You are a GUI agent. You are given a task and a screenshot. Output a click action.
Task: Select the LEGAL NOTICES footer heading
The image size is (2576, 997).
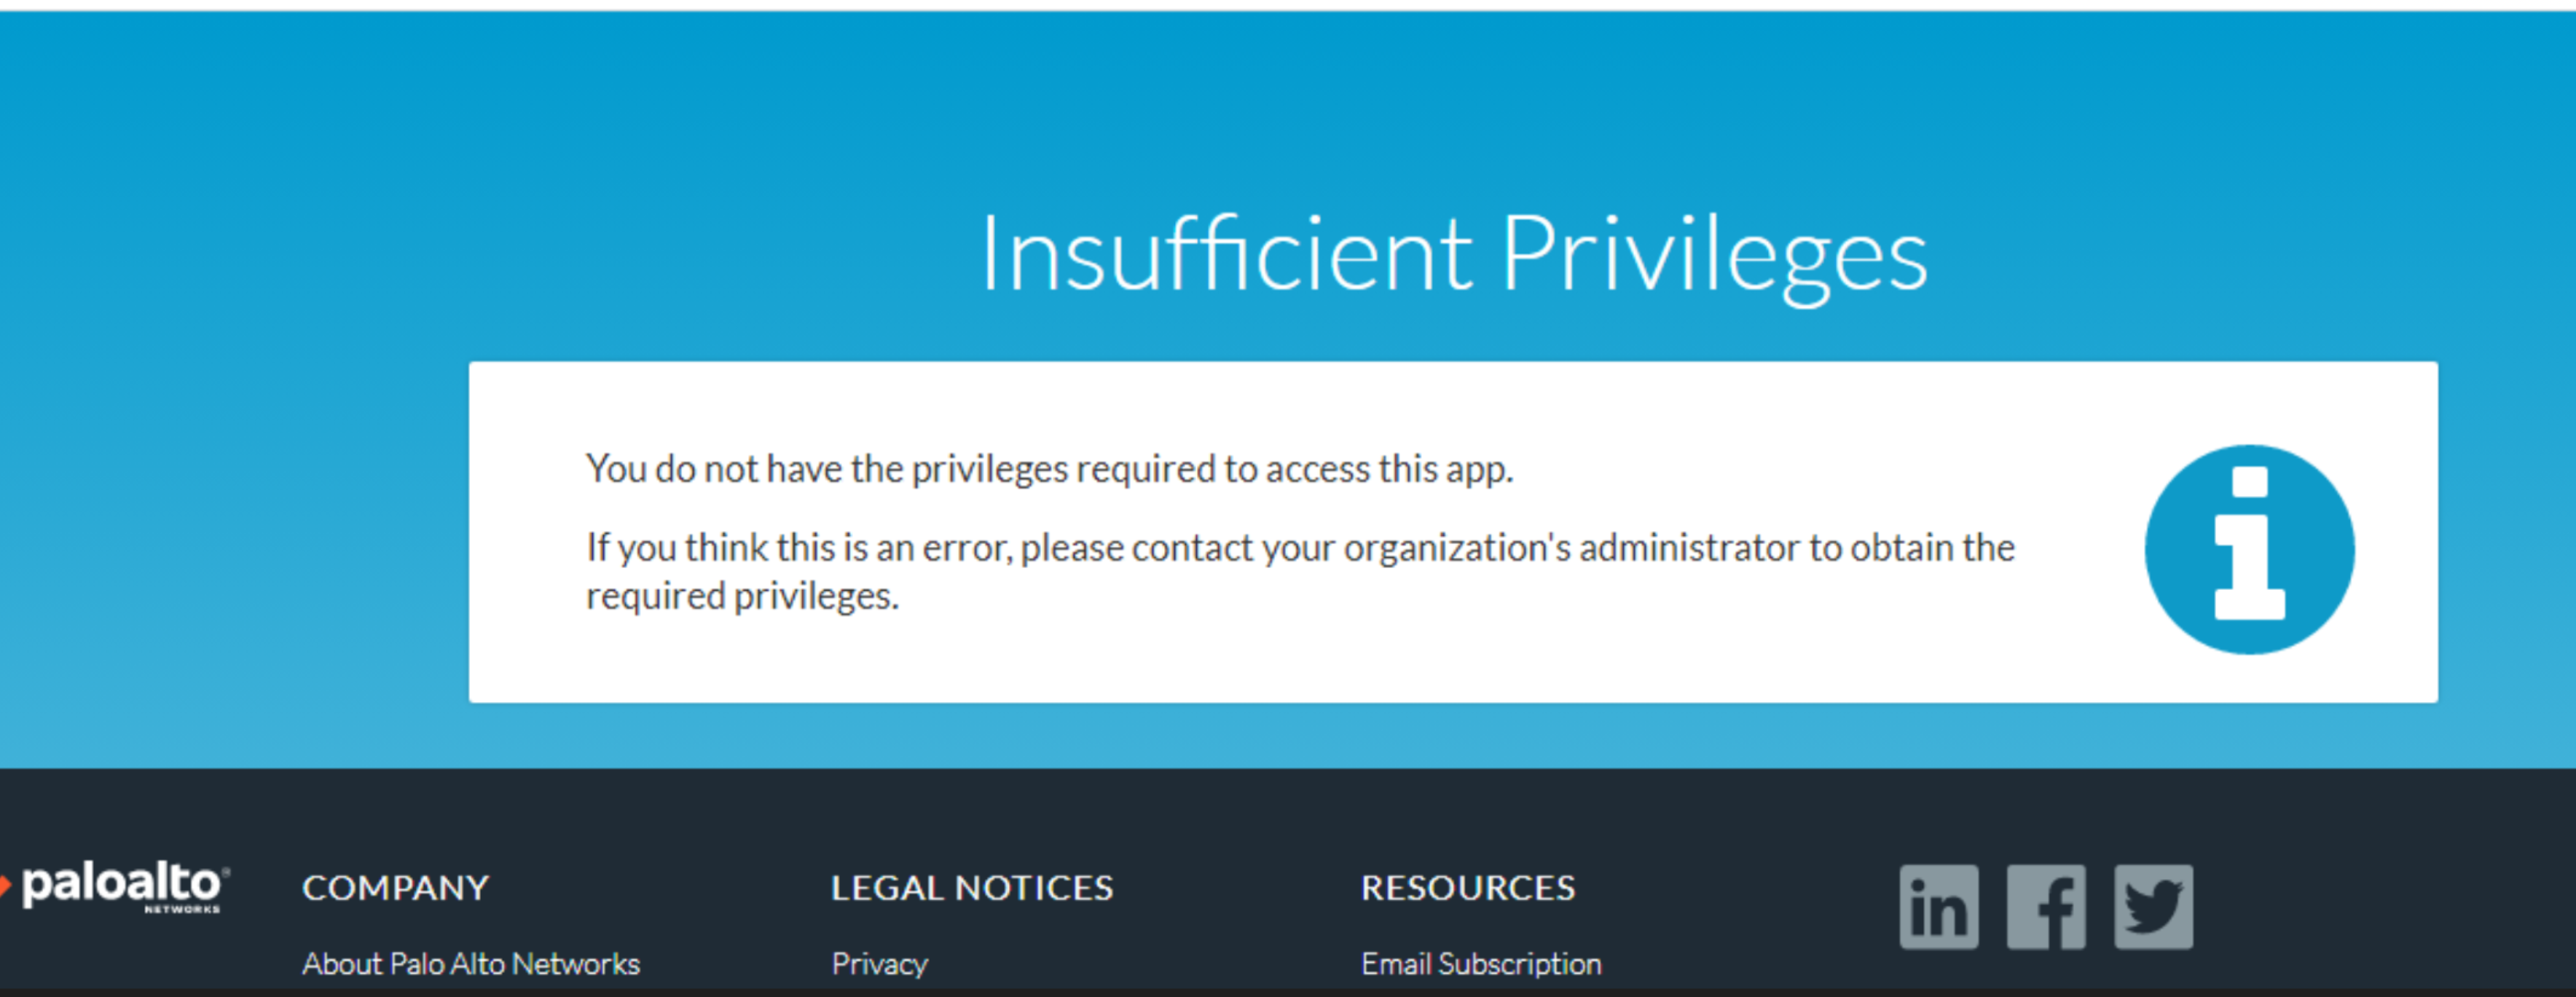pyautogui.click(x=971, y=888)
